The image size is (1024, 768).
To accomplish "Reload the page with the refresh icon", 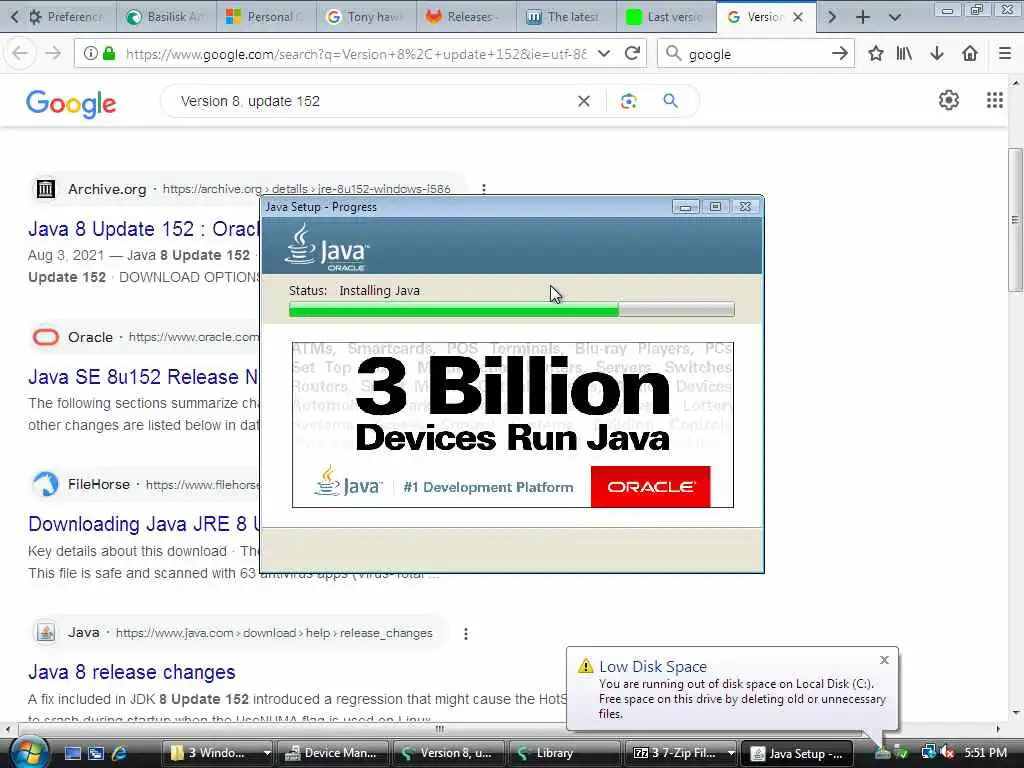I will 632,54.
